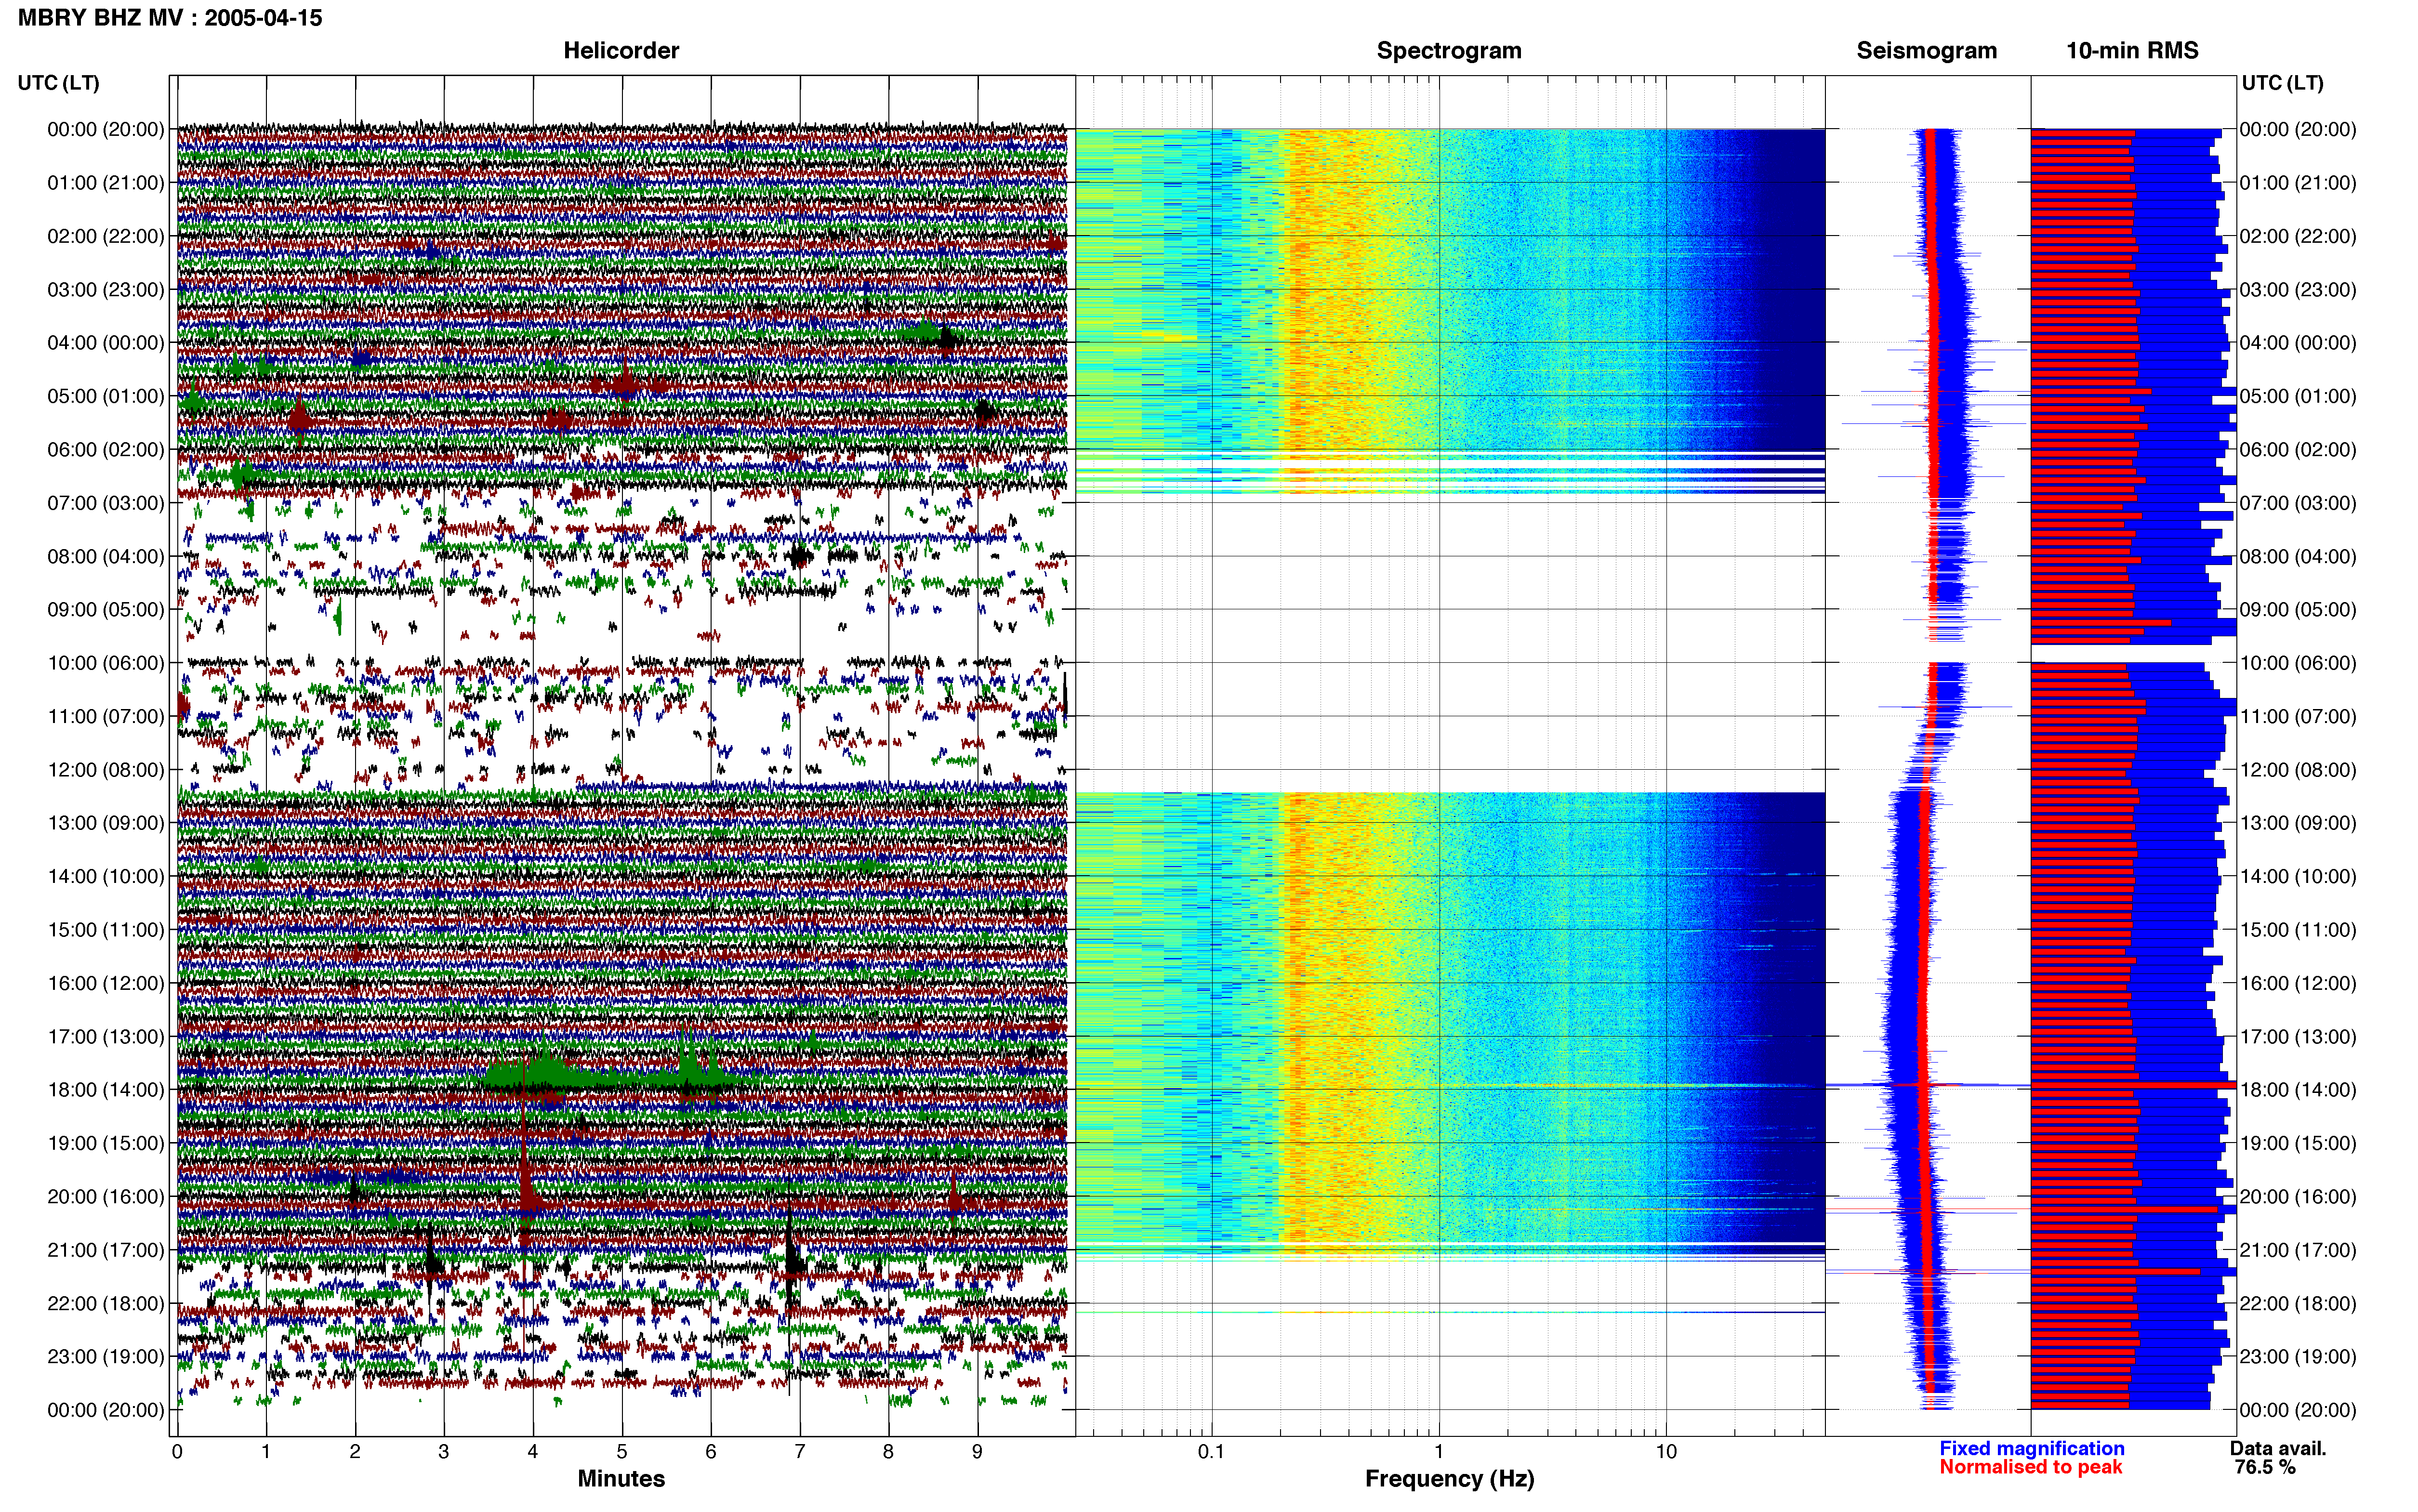Click left time label '23:00 (19:00)'

click(x=106, y=1357)
